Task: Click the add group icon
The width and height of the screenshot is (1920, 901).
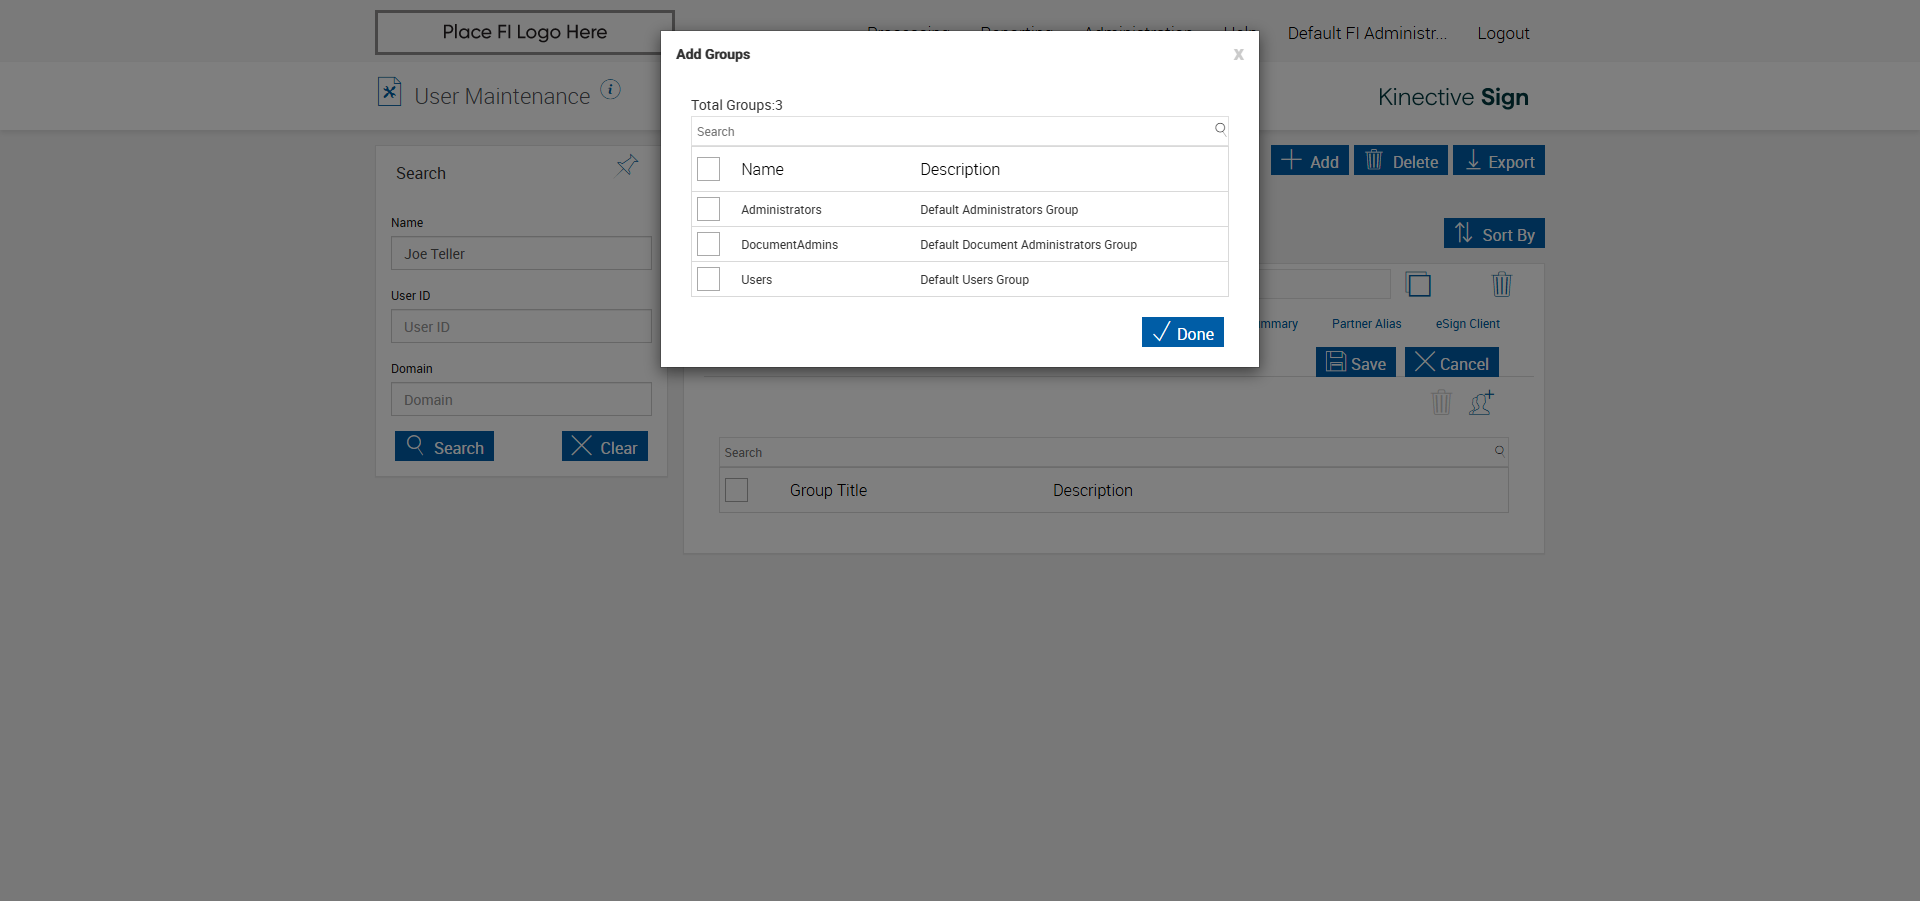Action: coord(1481,403)
